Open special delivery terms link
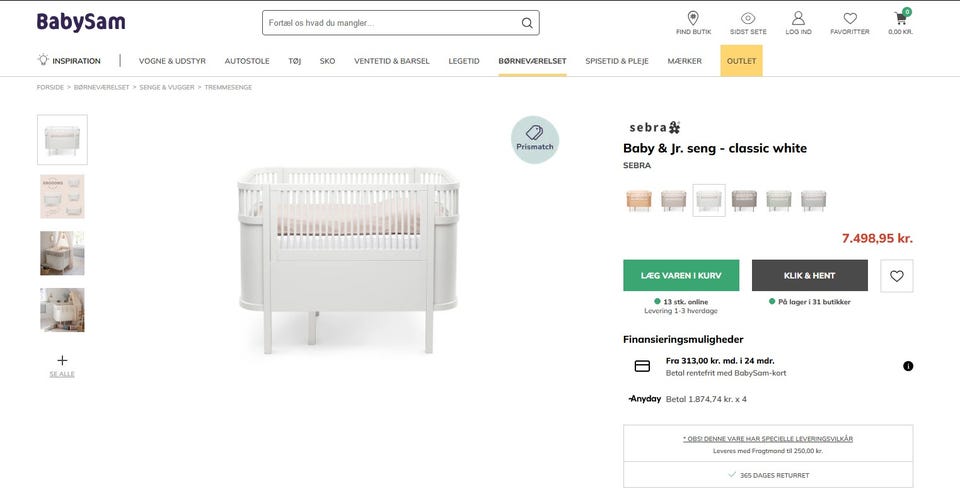960x494 pixels. pos(767,438)
